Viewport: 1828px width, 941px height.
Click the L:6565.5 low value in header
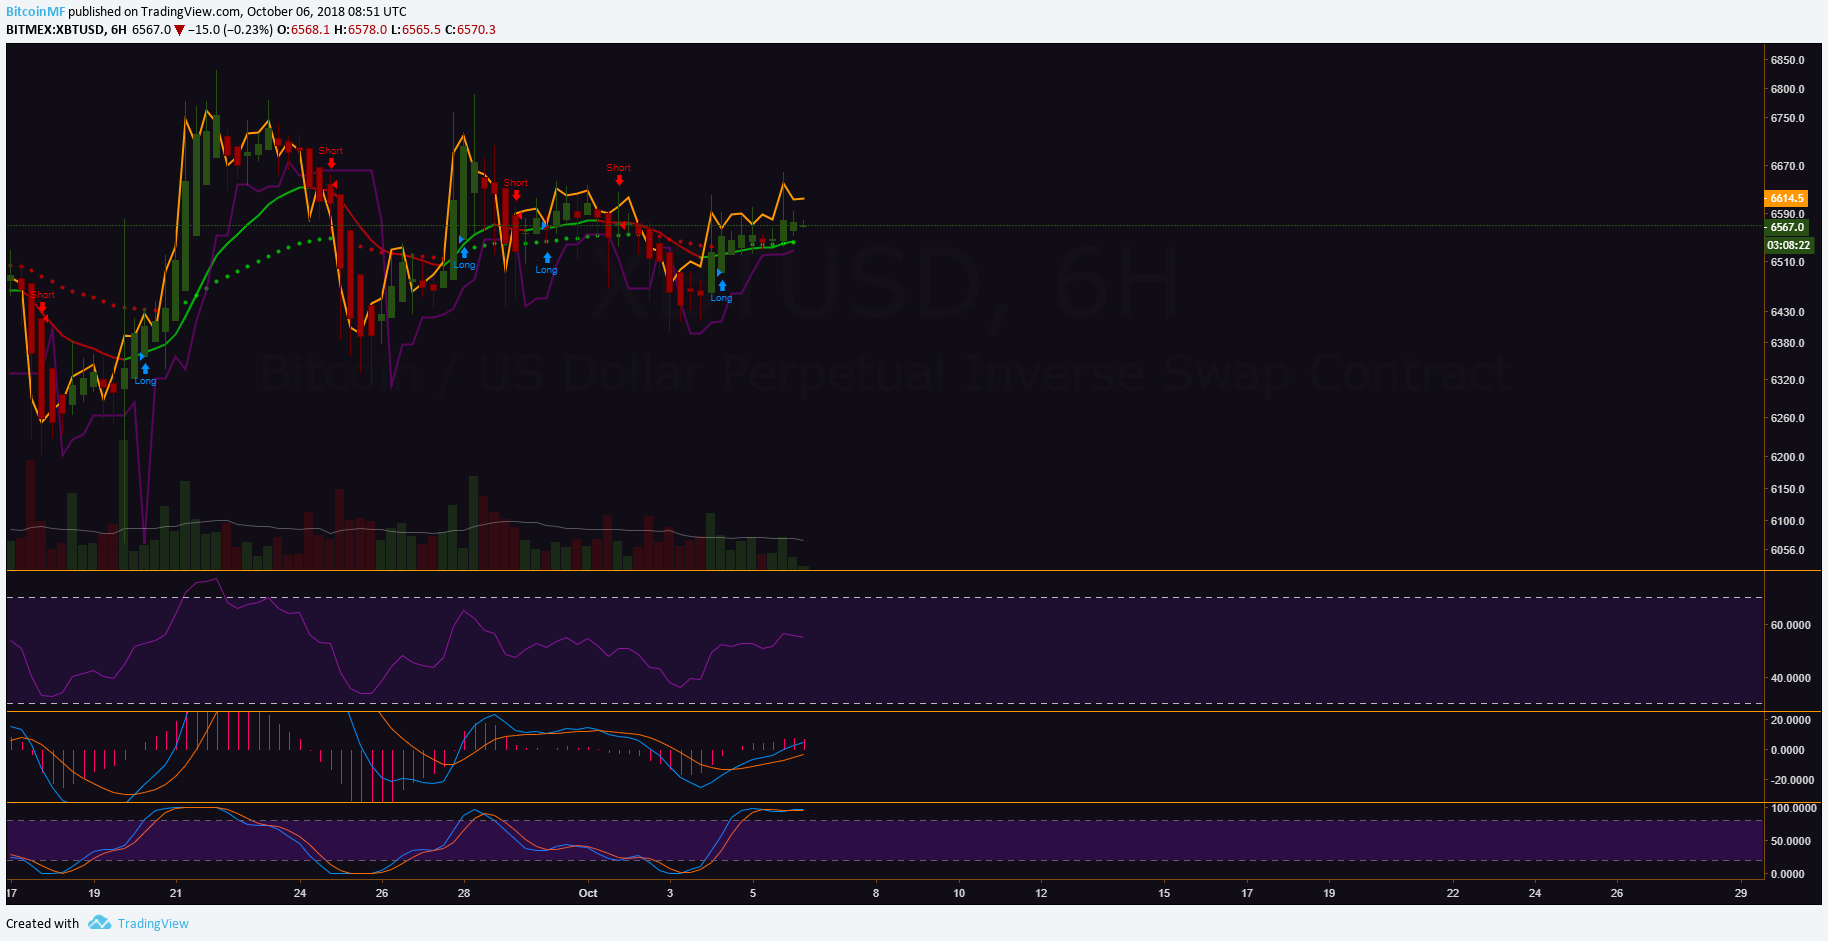click(x=416, y=29)
